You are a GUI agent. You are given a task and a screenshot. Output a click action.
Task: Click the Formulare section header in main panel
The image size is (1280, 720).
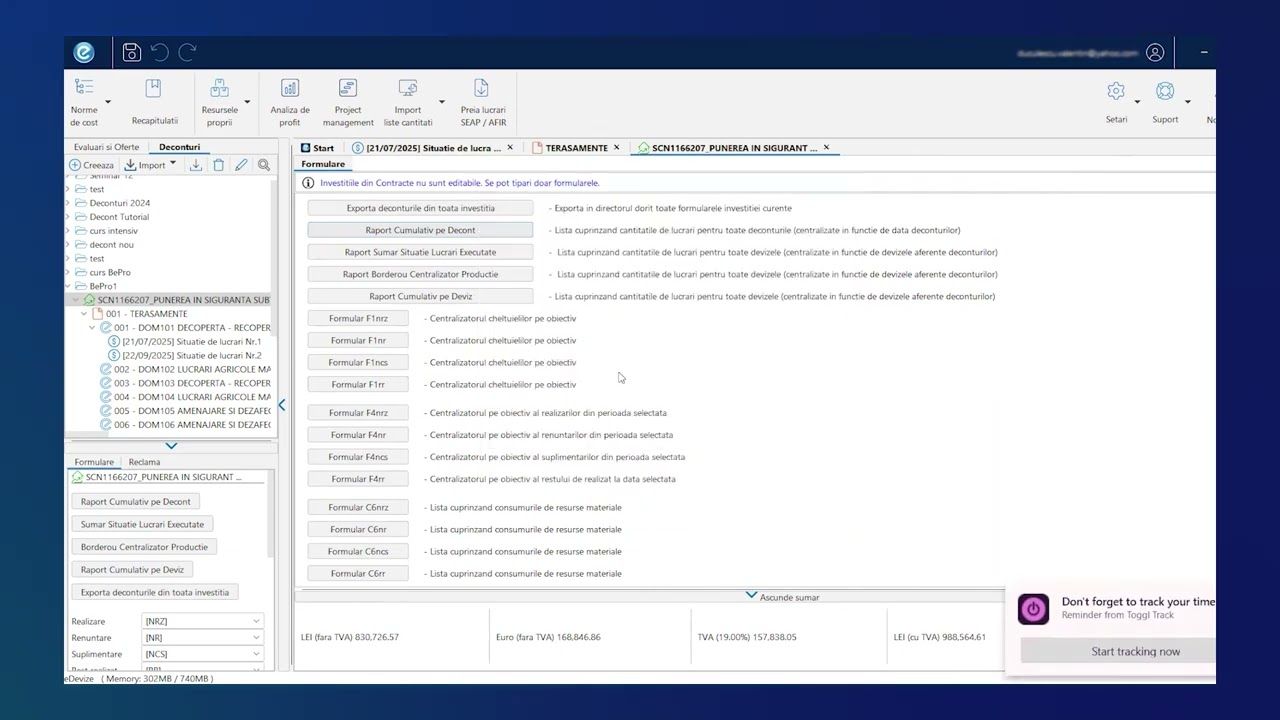pyautogui.click(x=323, y=164)
